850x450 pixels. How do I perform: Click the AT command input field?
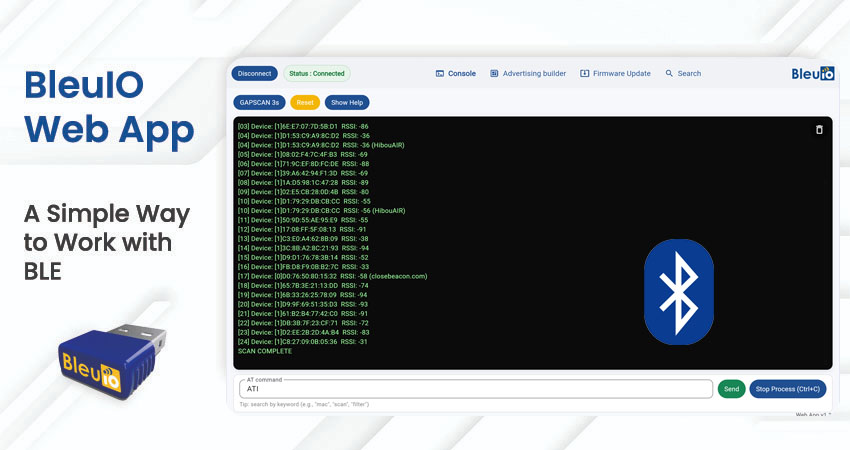476,389
